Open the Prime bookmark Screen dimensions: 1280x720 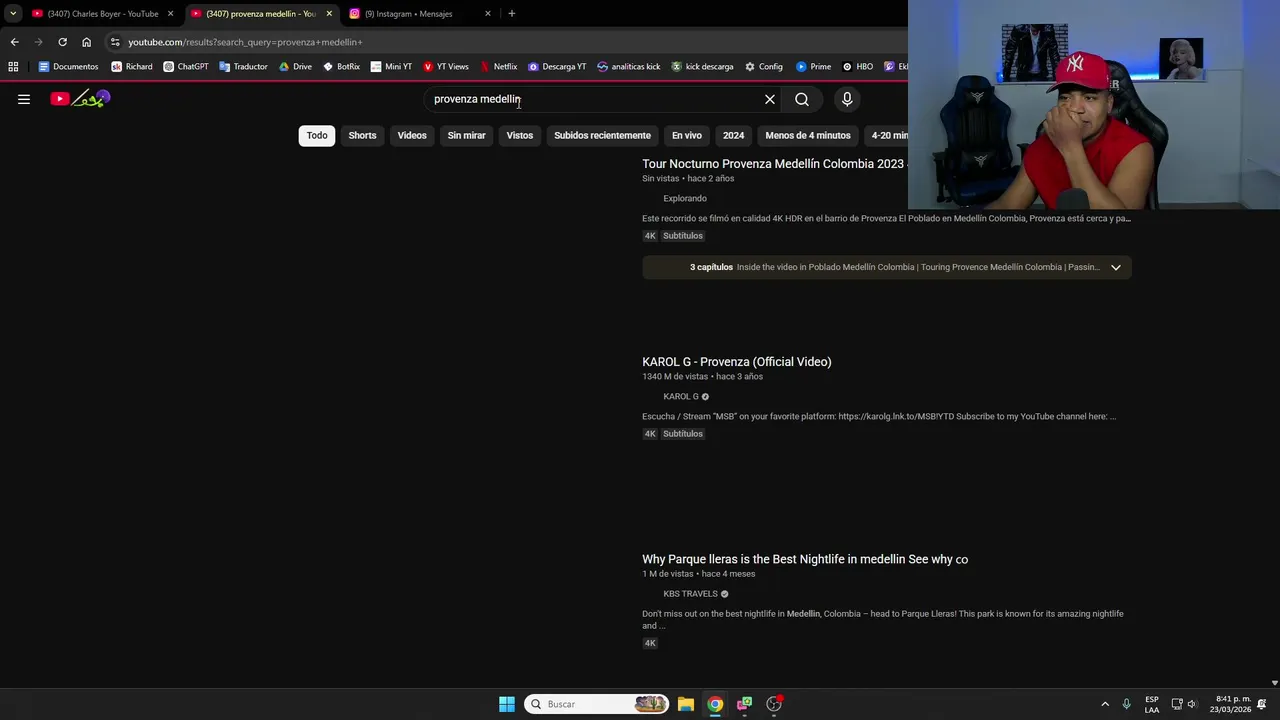click(813, 67)
